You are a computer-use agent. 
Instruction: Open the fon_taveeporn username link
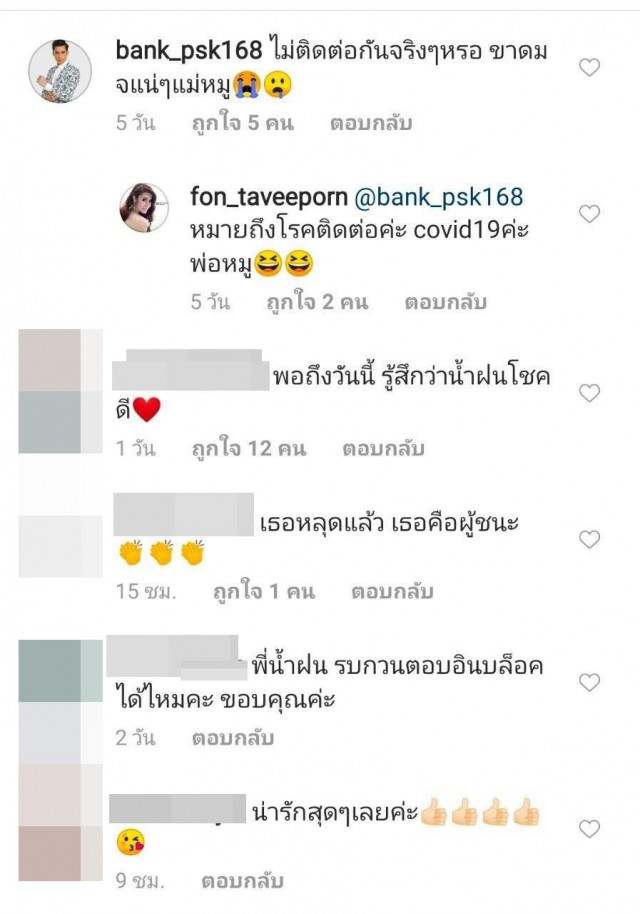(269, 197)
